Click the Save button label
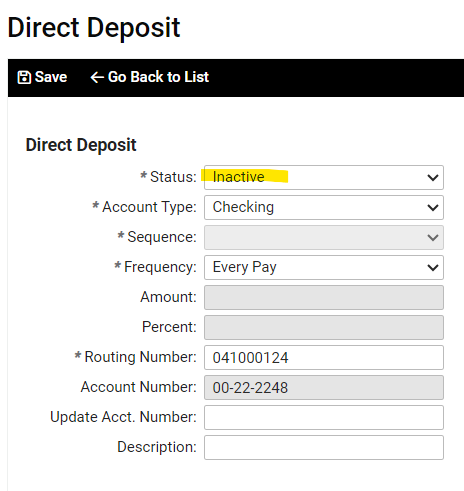This screenshot has width=464, height=491. coord(51,77)
